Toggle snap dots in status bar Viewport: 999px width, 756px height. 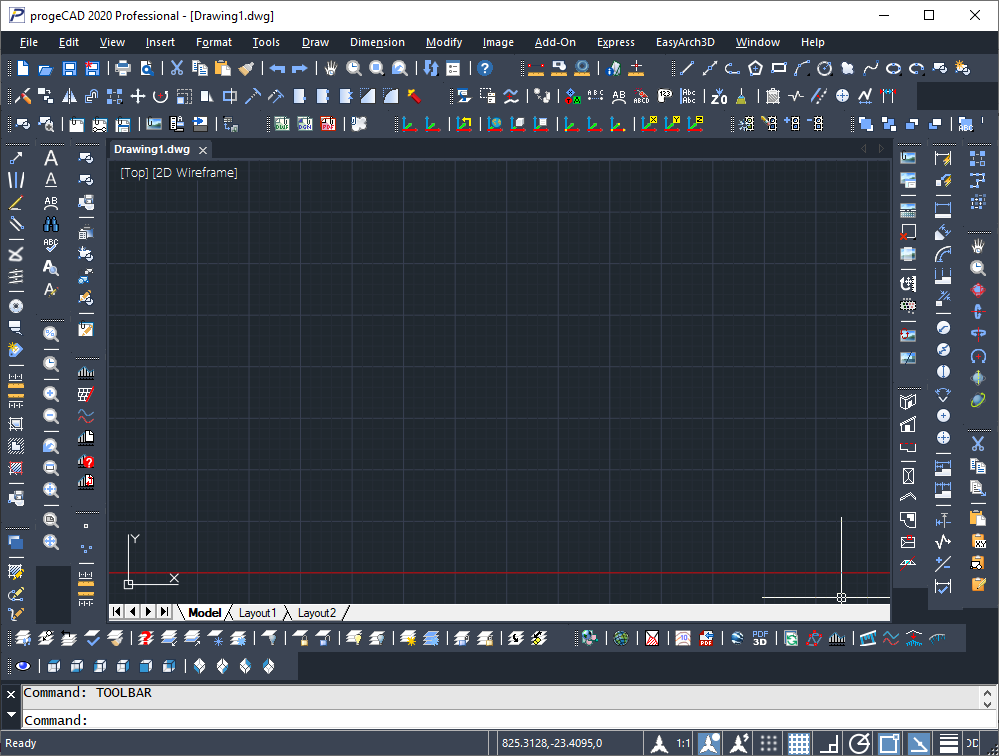point(768,743)
